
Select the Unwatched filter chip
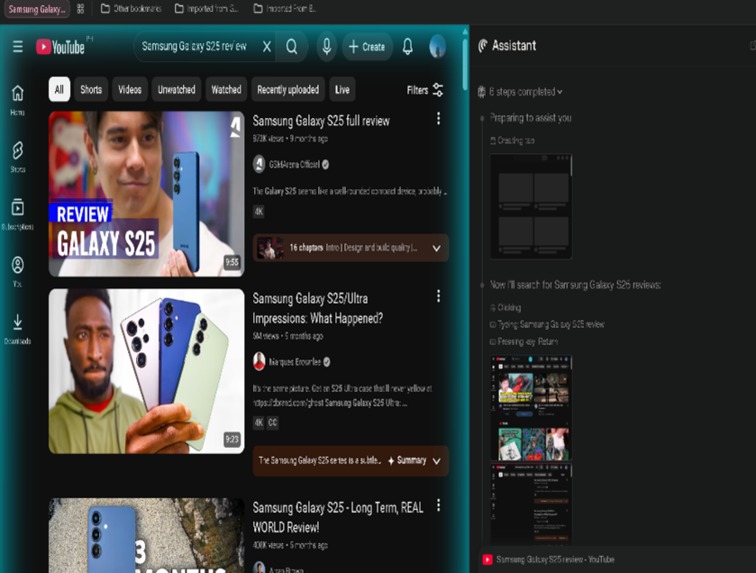tap(176, 89)
